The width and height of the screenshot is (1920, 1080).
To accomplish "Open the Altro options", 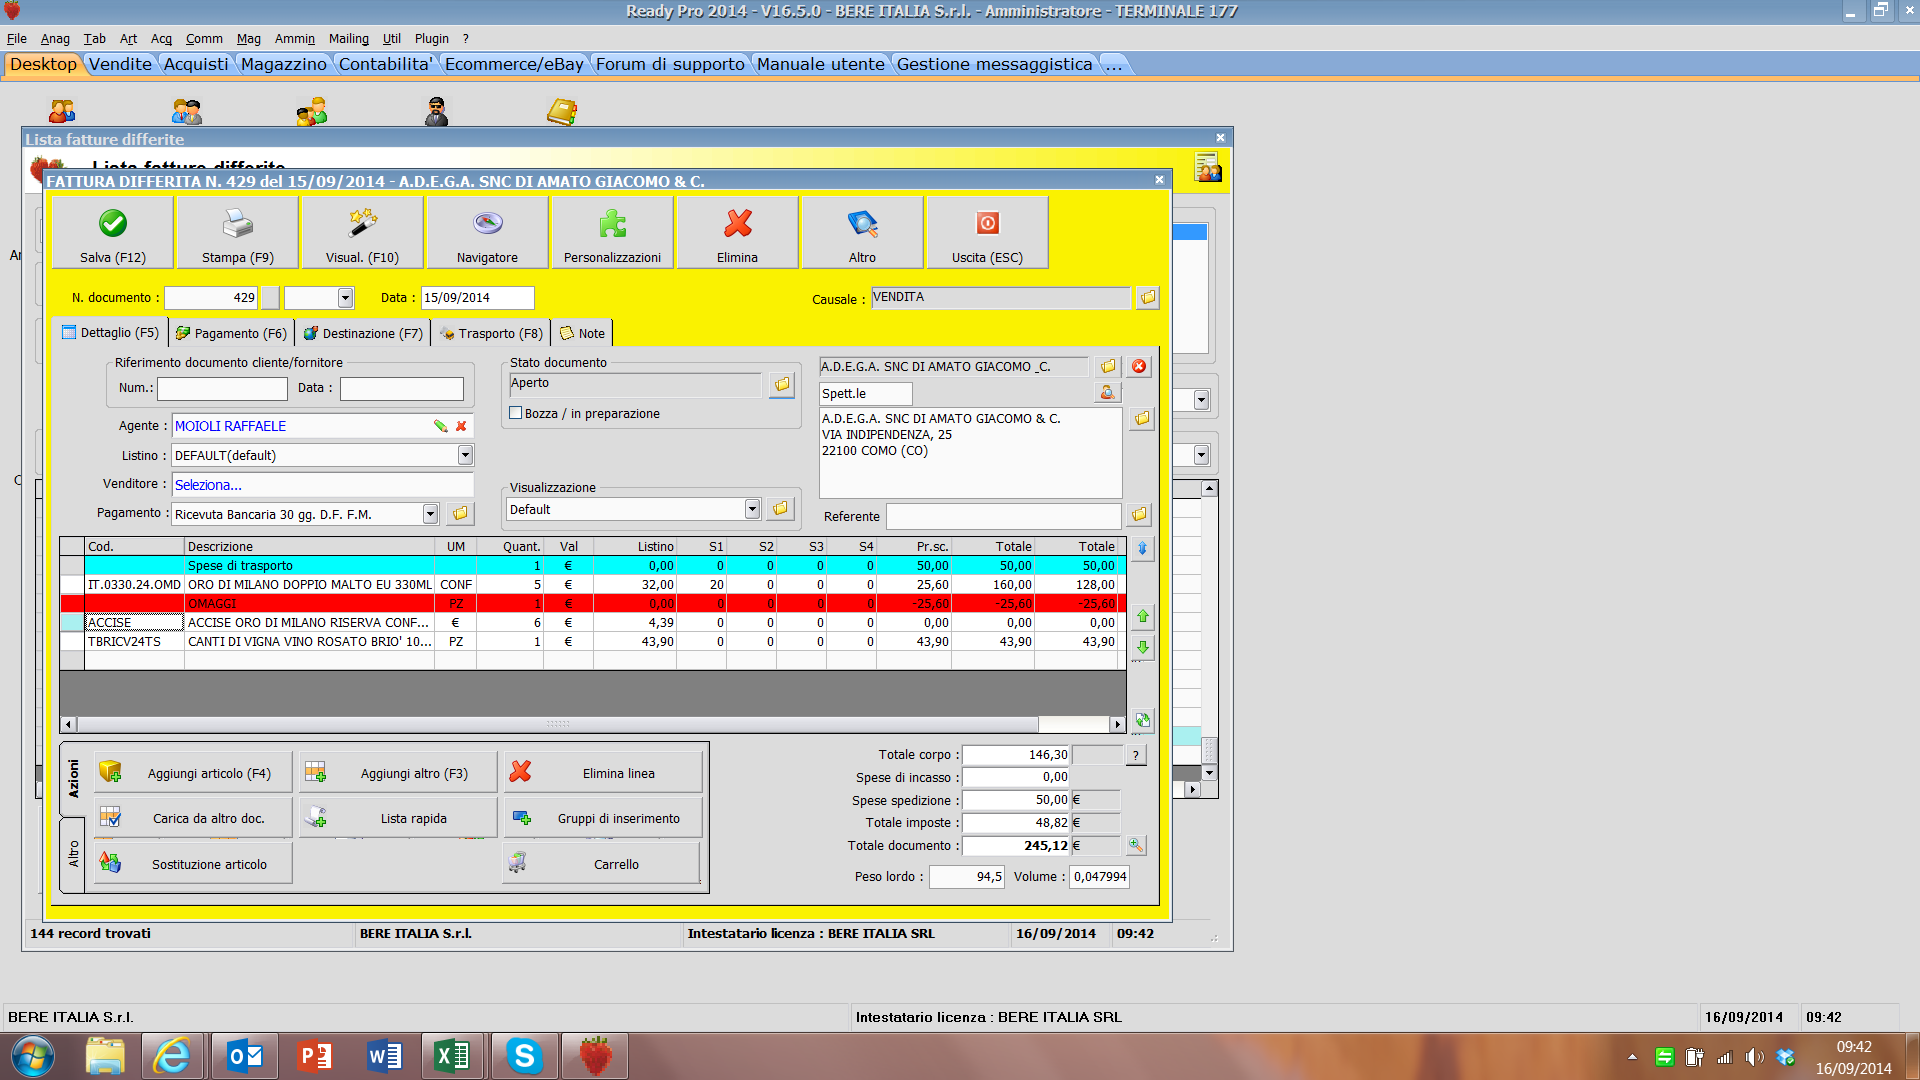I will (862, 232).
